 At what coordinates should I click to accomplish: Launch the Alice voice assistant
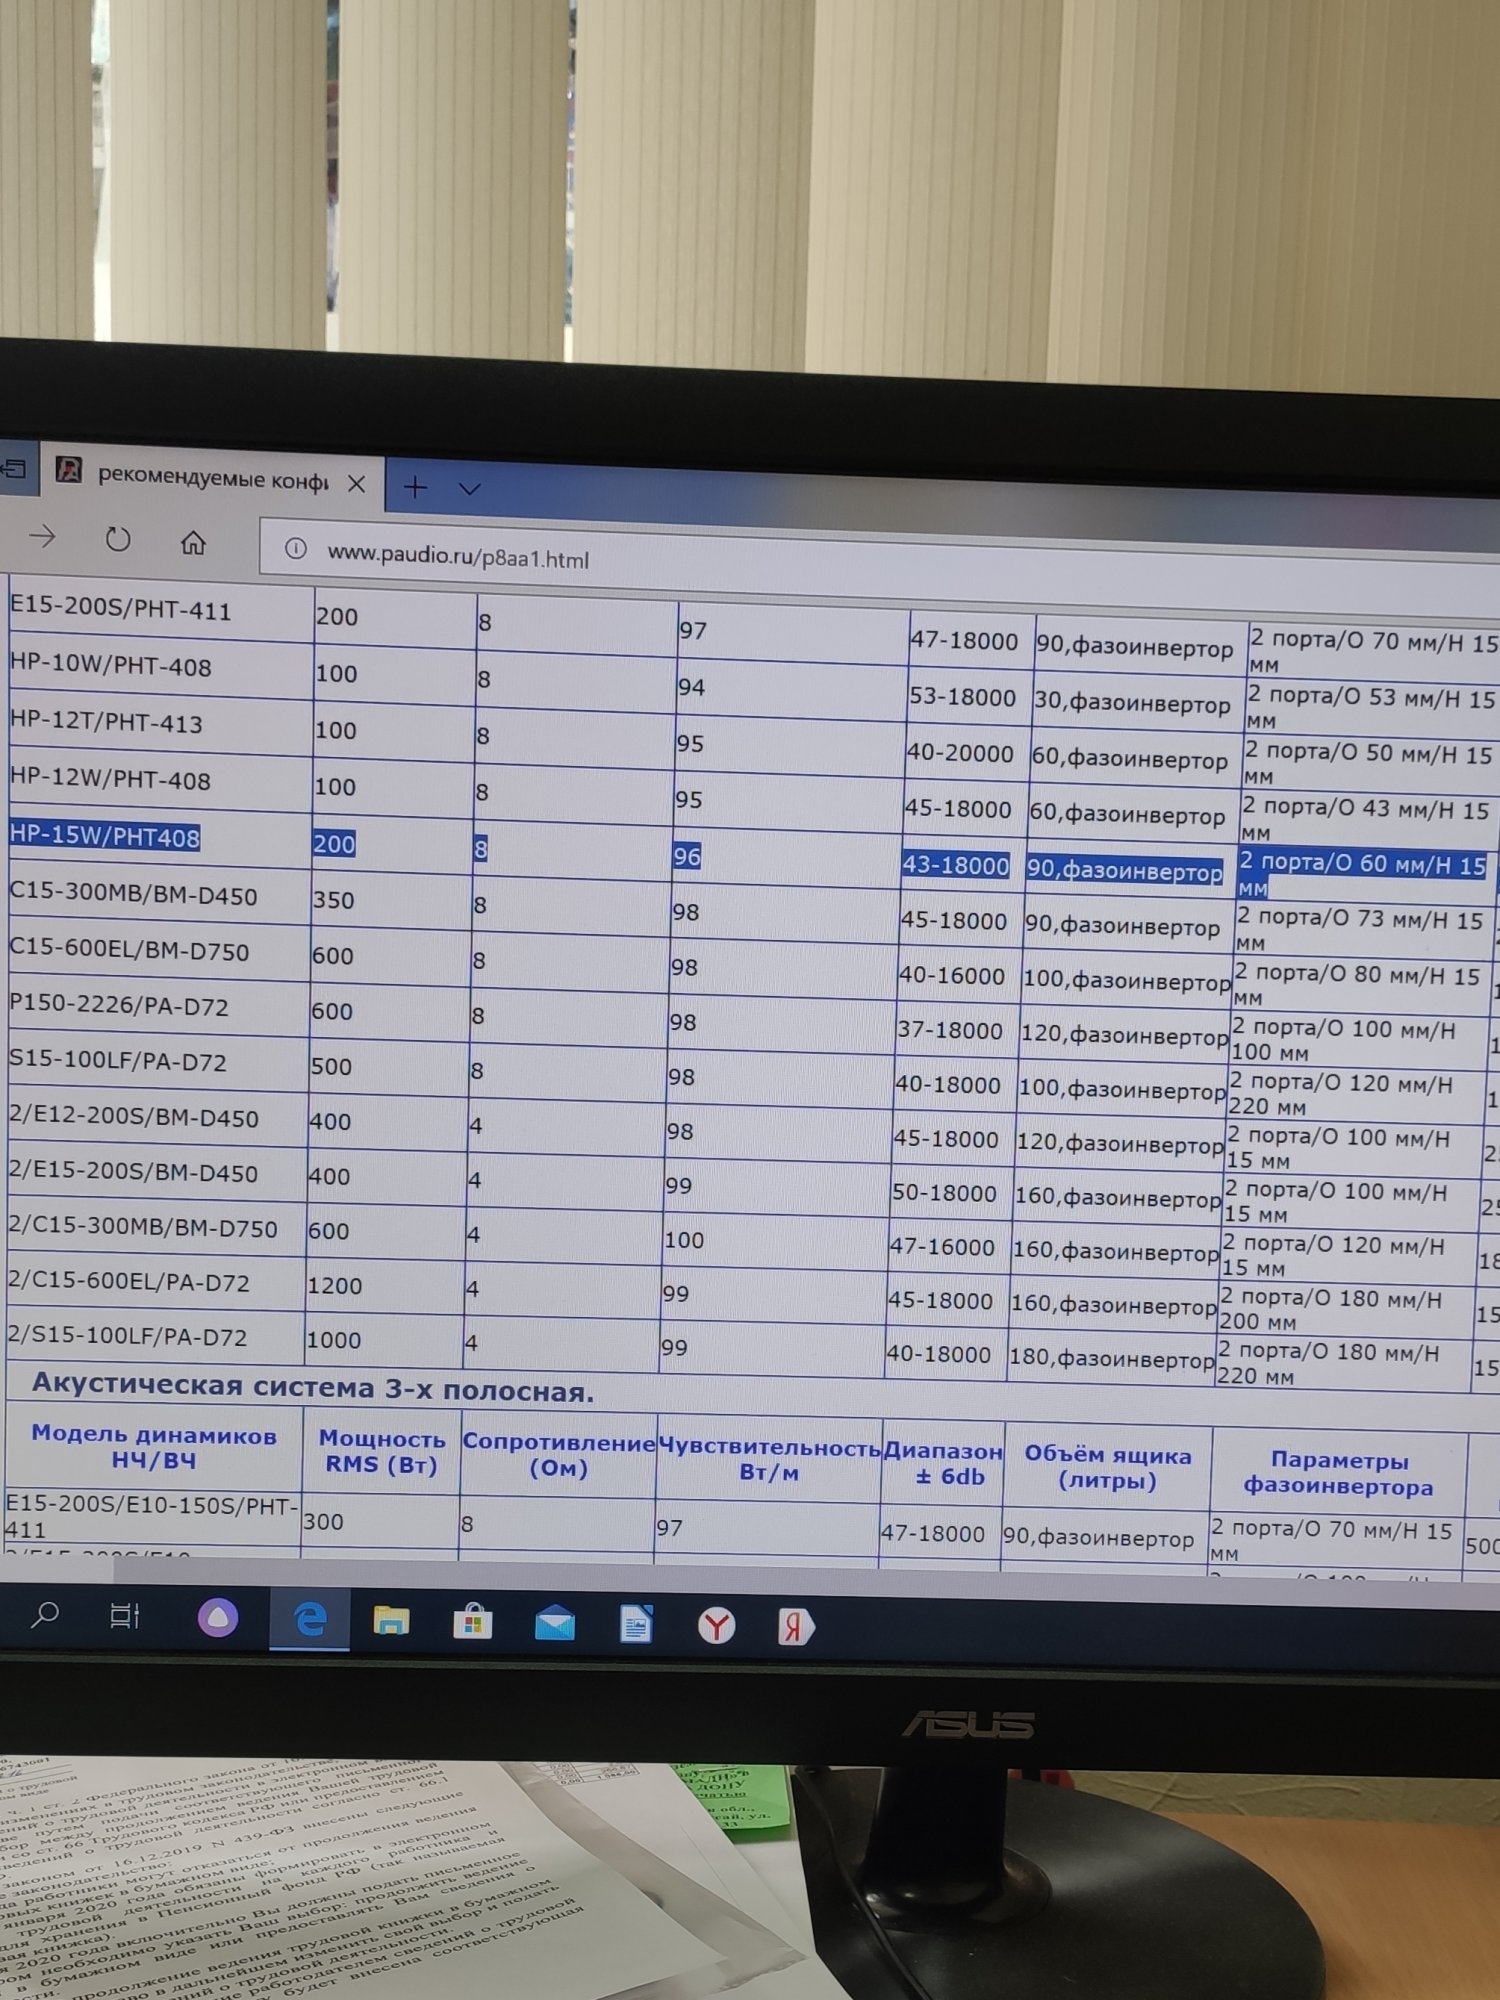pos(217,1618)
